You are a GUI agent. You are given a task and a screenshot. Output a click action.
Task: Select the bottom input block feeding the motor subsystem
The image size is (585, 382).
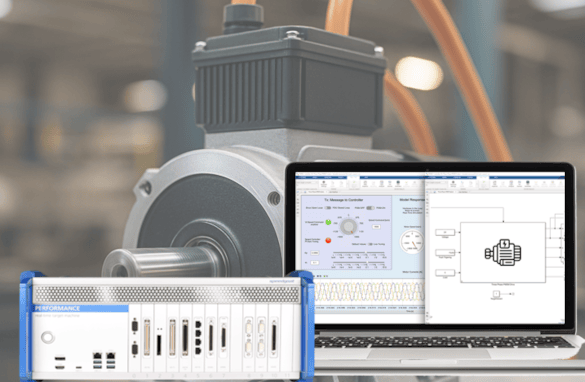coord(445,273)
